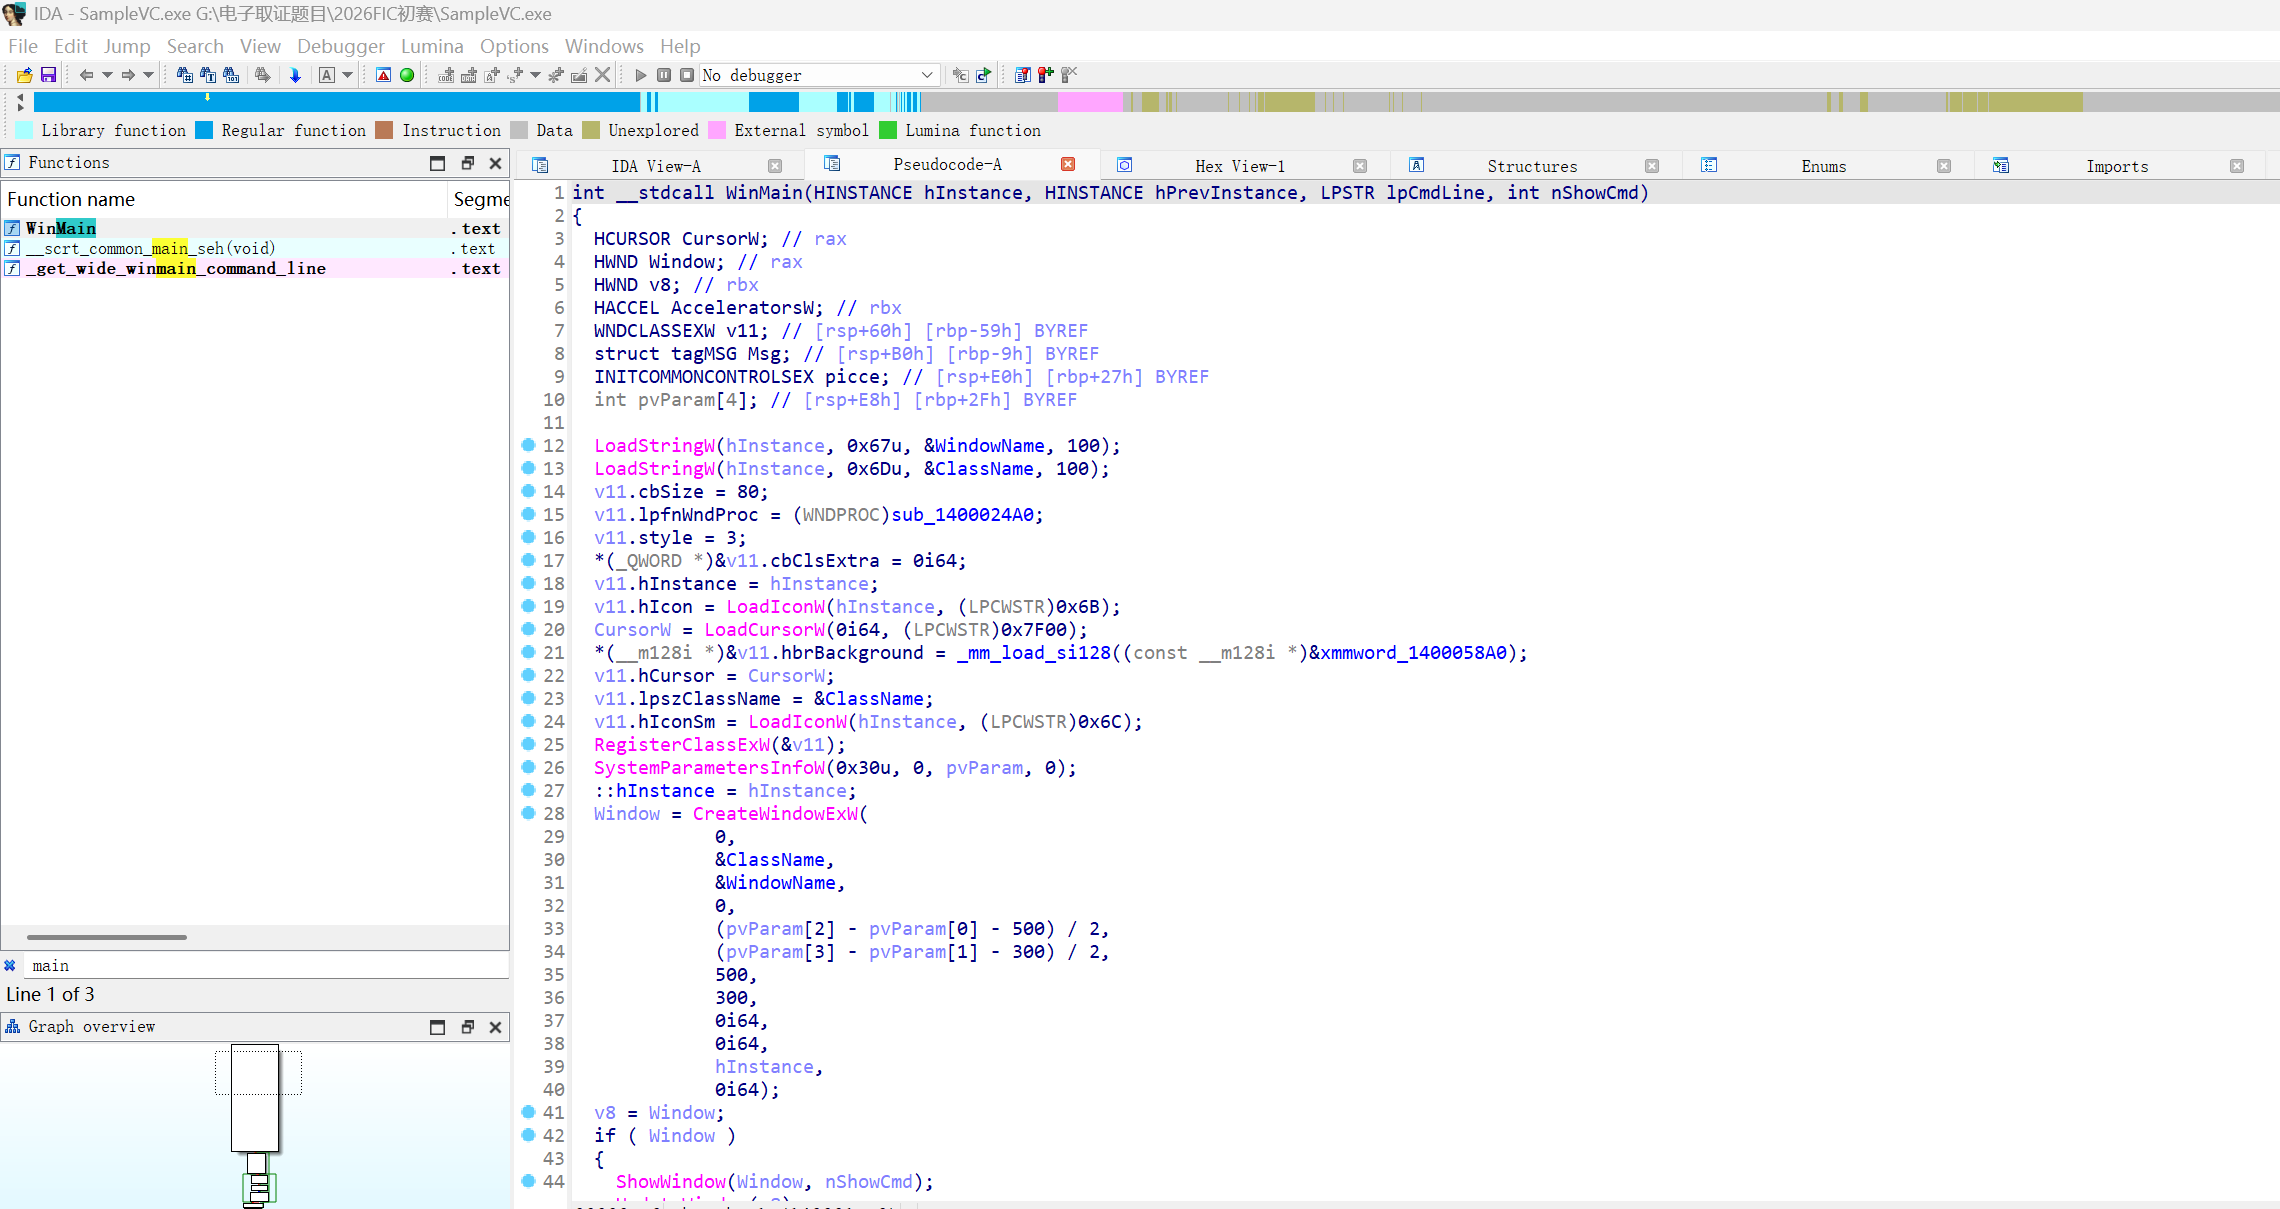Select the WinMain function in the list
Viewport: 2280px width, 1209px height.
point(255,228)
